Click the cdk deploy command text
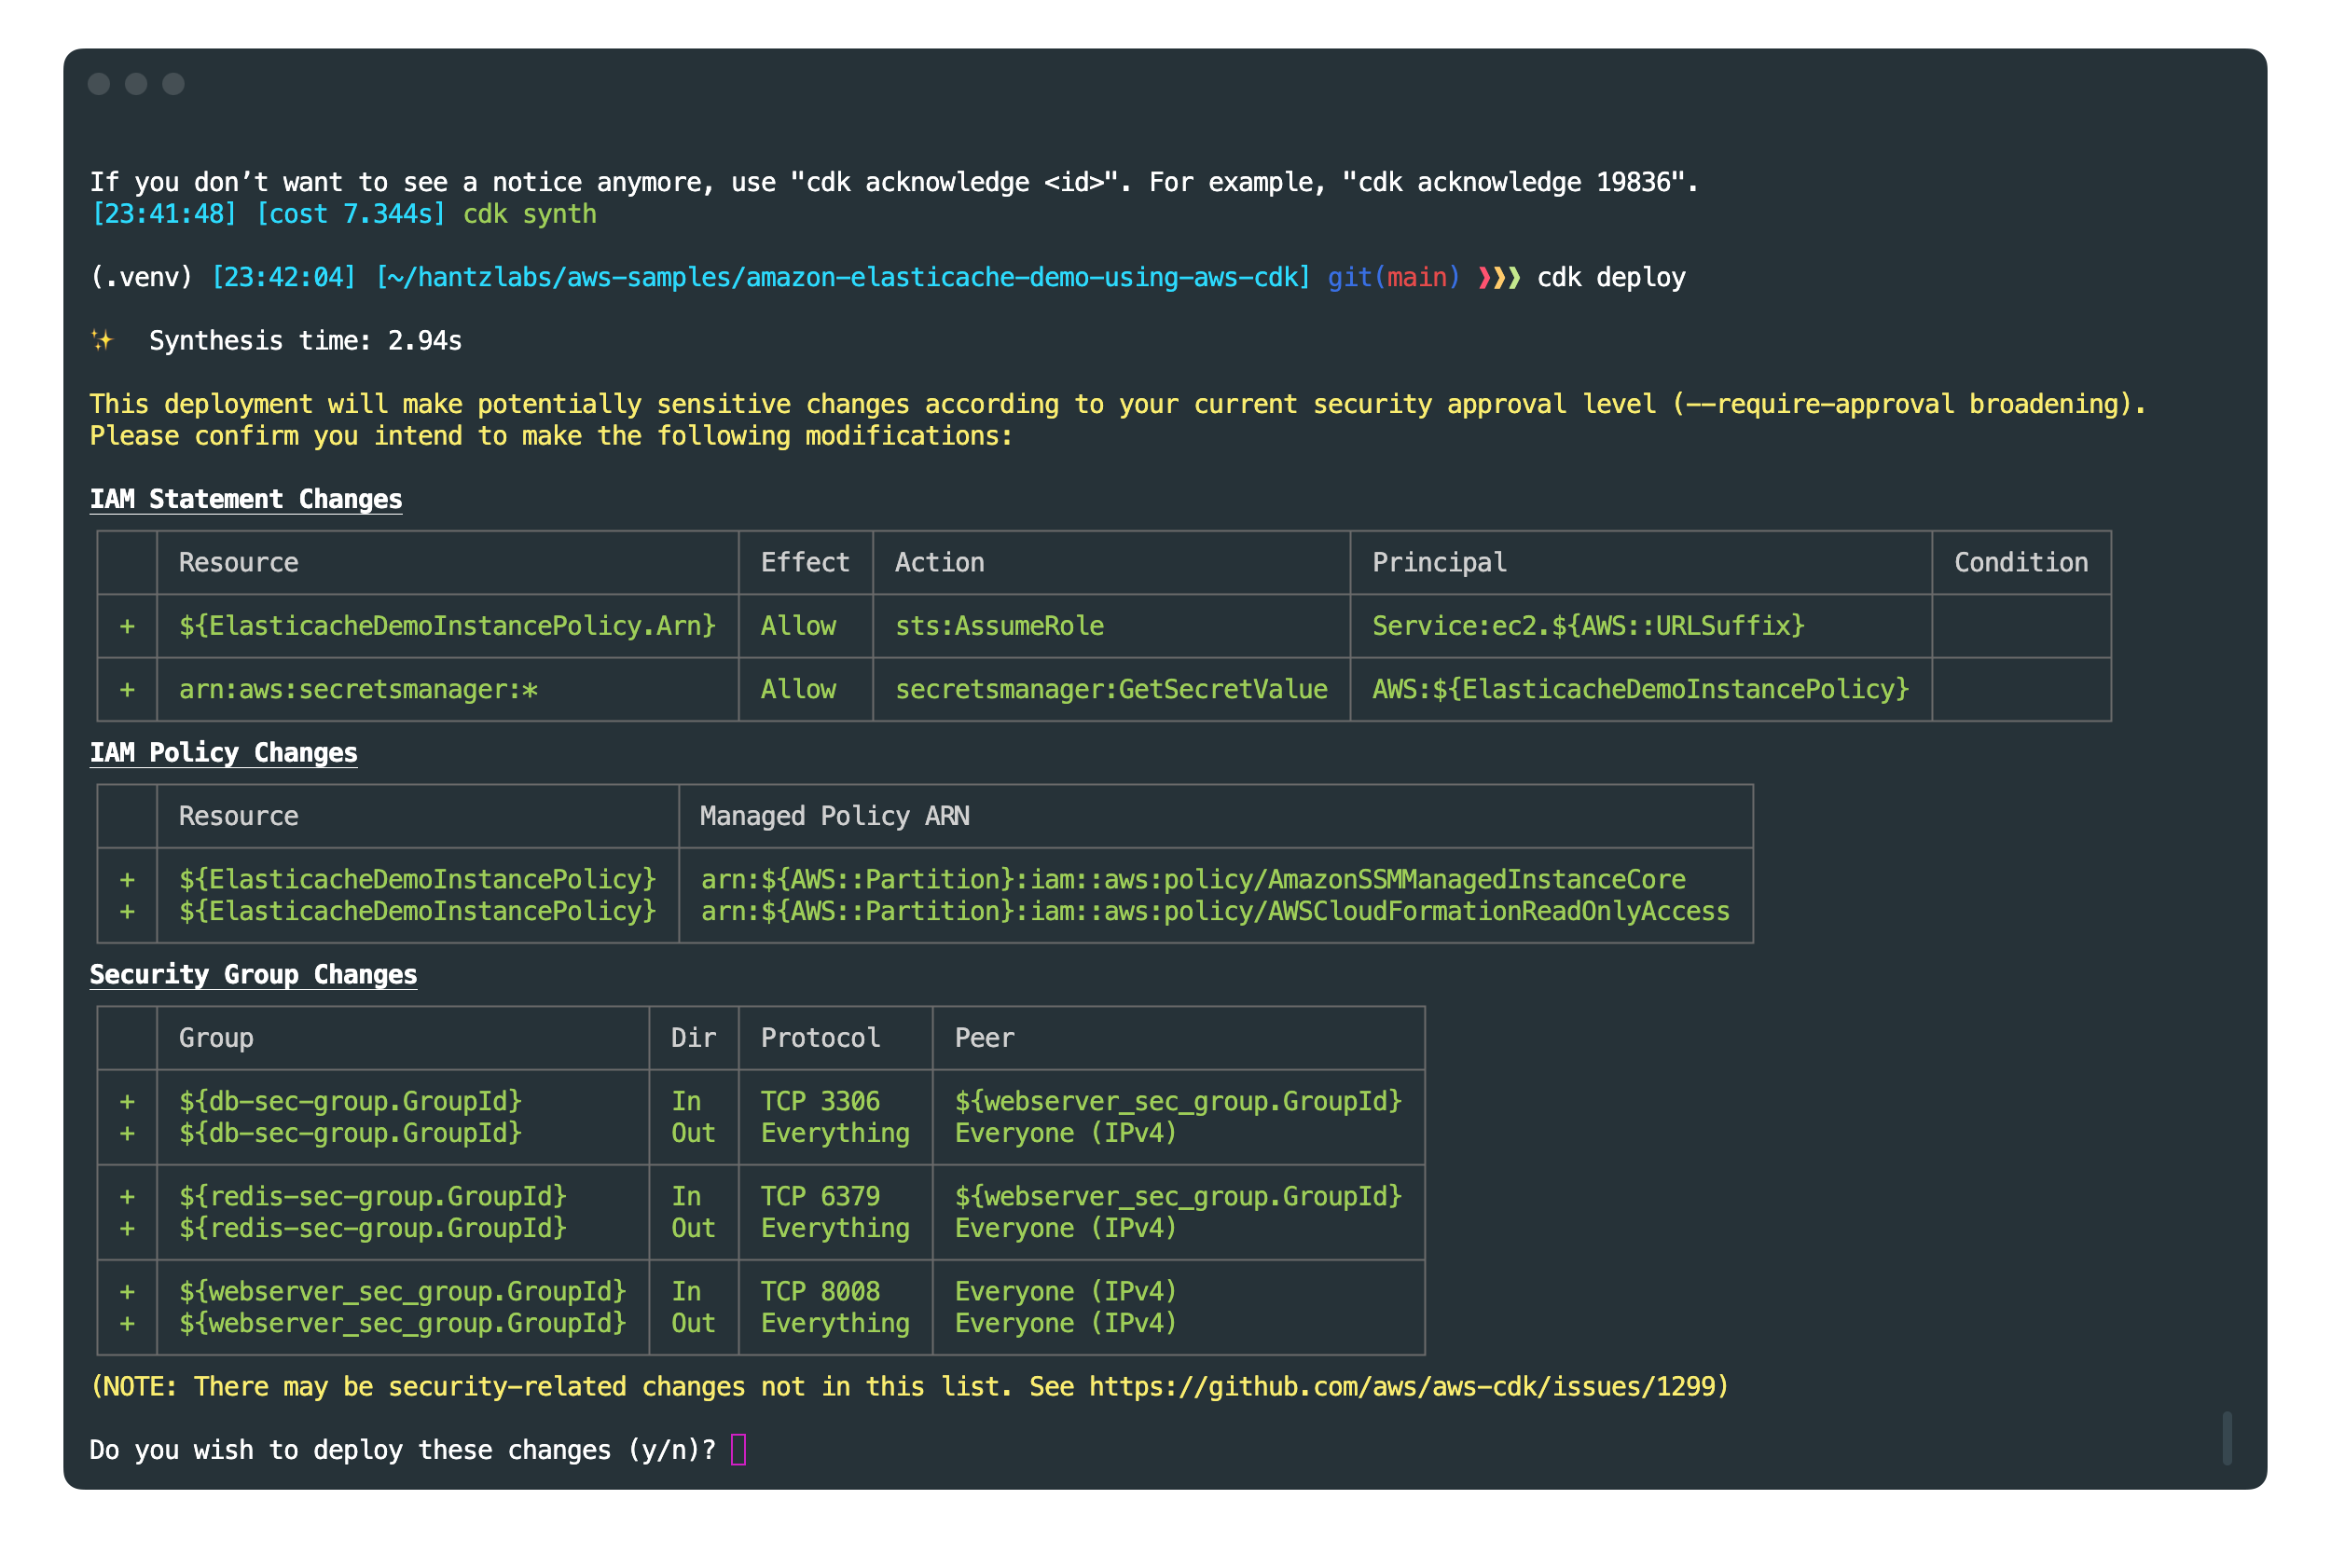The image size is (2331, 1568). click(x=1610, y=277)
